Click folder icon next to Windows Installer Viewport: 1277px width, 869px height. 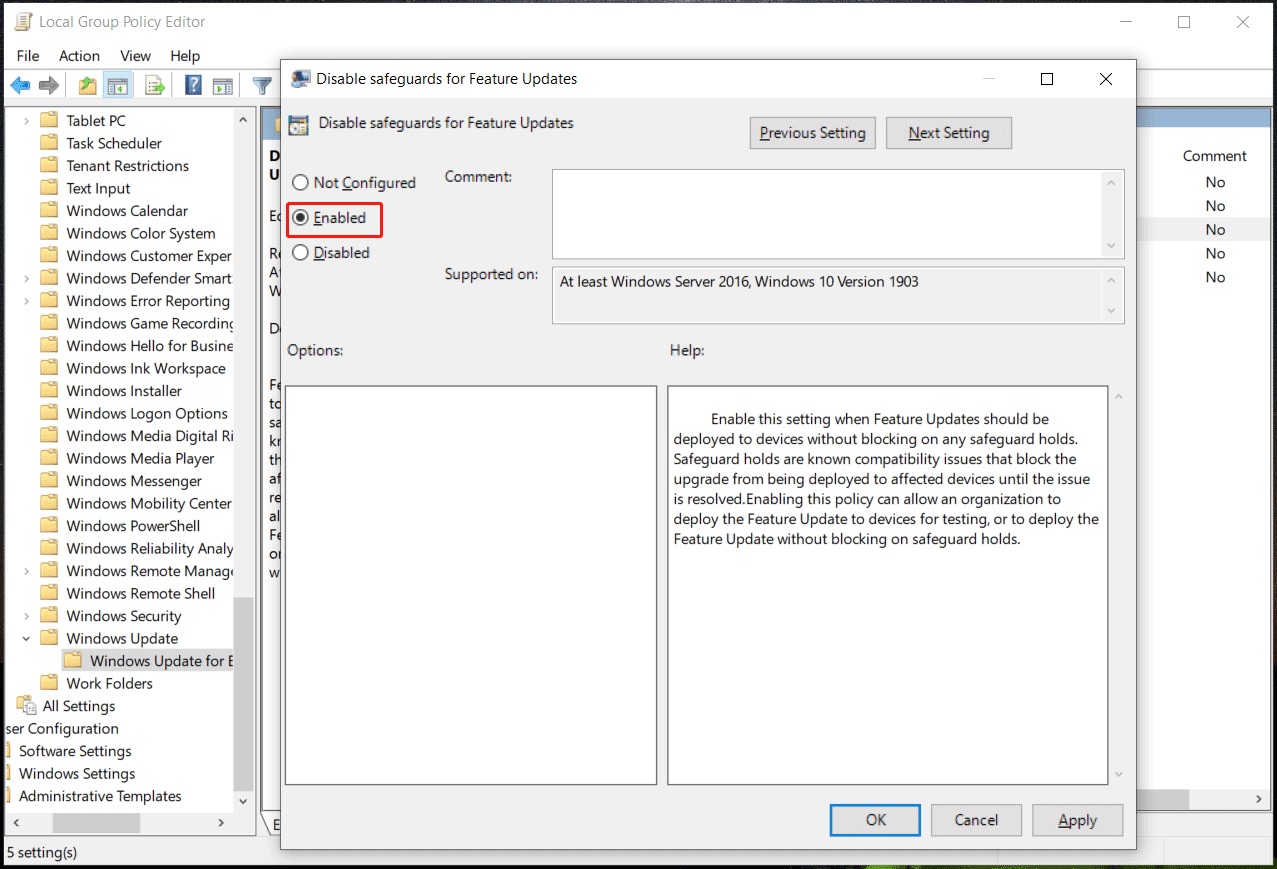[x=49, y=391]
